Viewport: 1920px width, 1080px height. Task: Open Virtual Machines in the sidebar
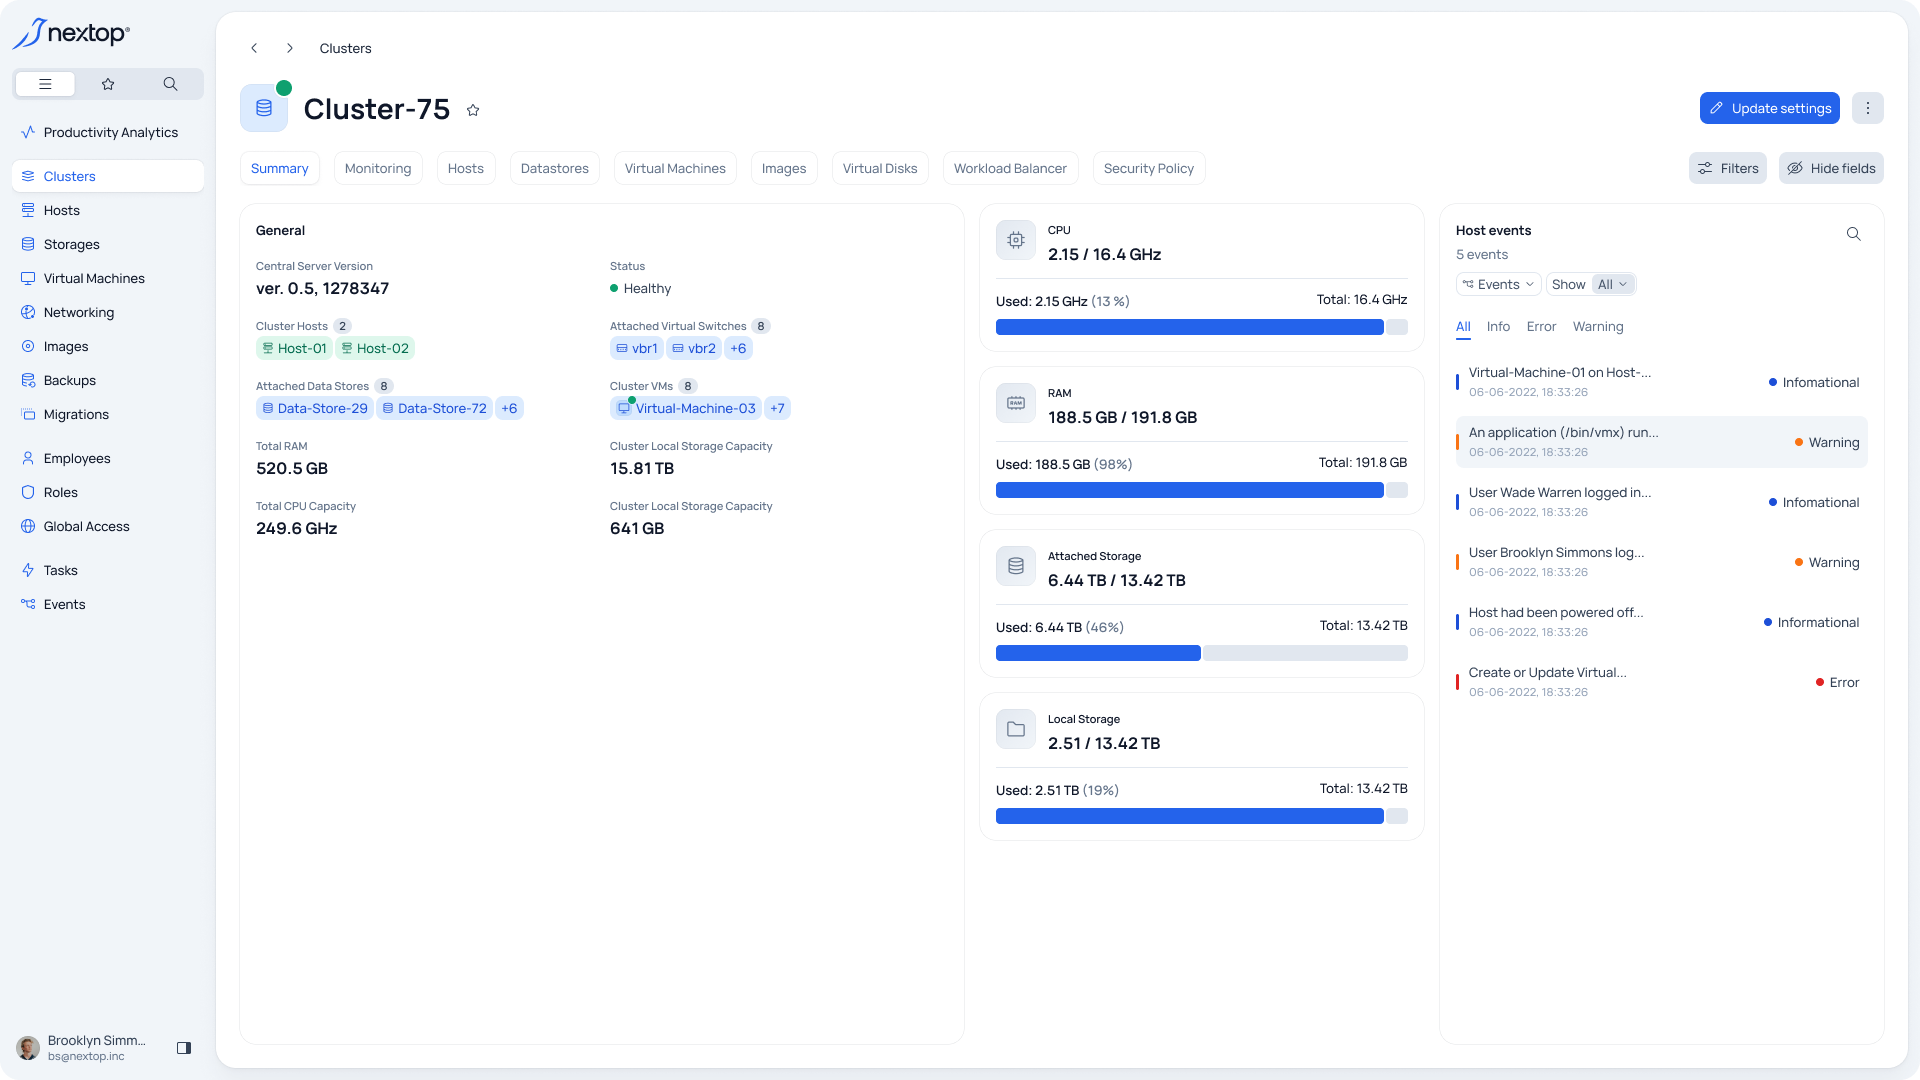tap(108, 278)
